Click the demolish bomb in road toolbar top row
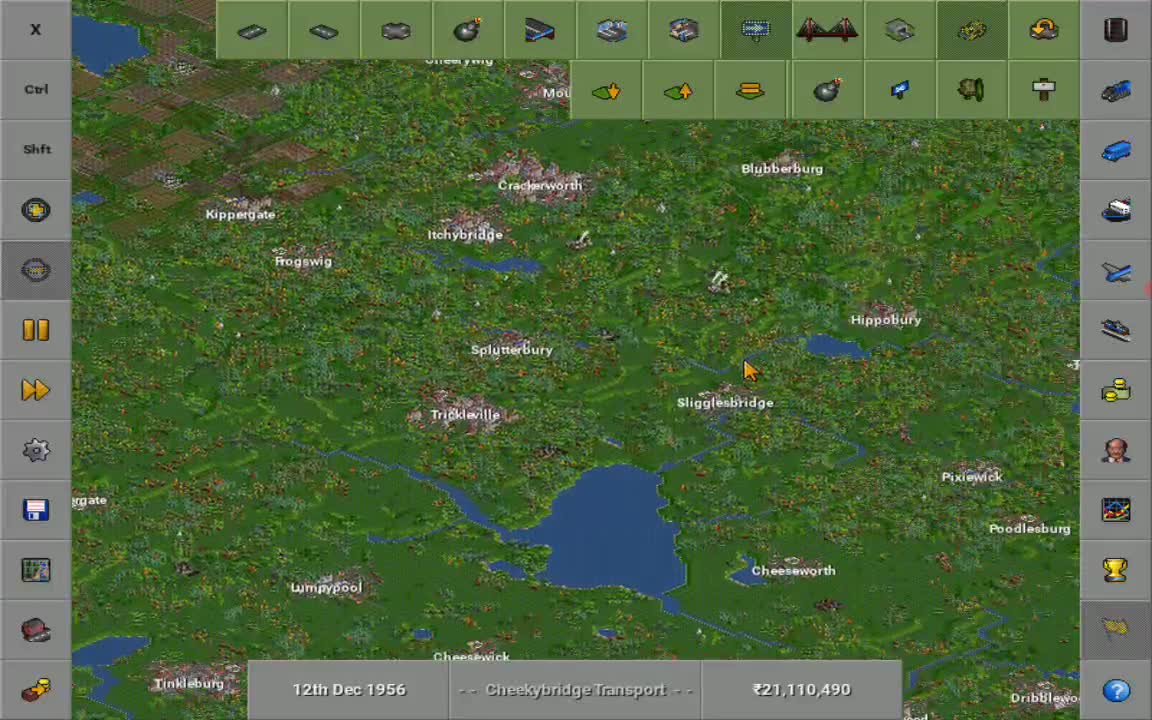The image size is (1152, 720). 467,30
